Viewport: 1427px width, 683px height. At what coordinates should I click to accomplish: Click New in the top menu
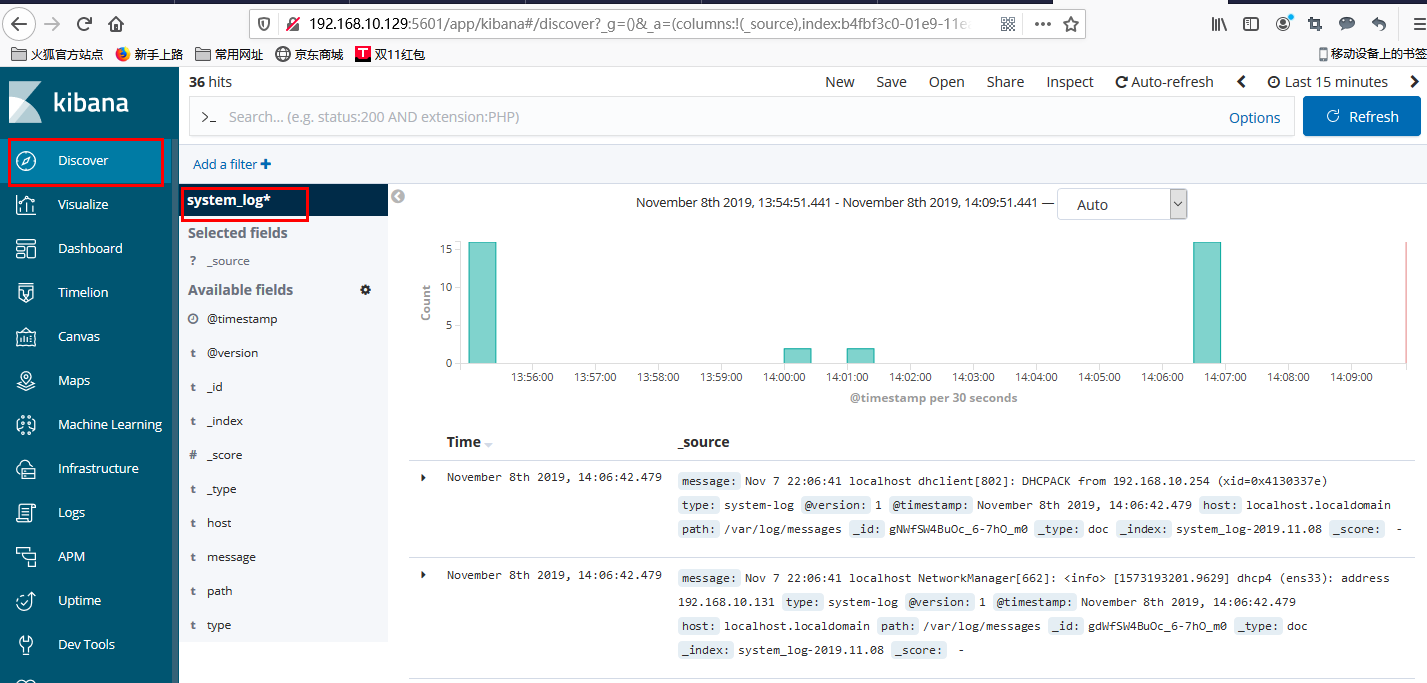pyautogui.click(x=840, y=82)
